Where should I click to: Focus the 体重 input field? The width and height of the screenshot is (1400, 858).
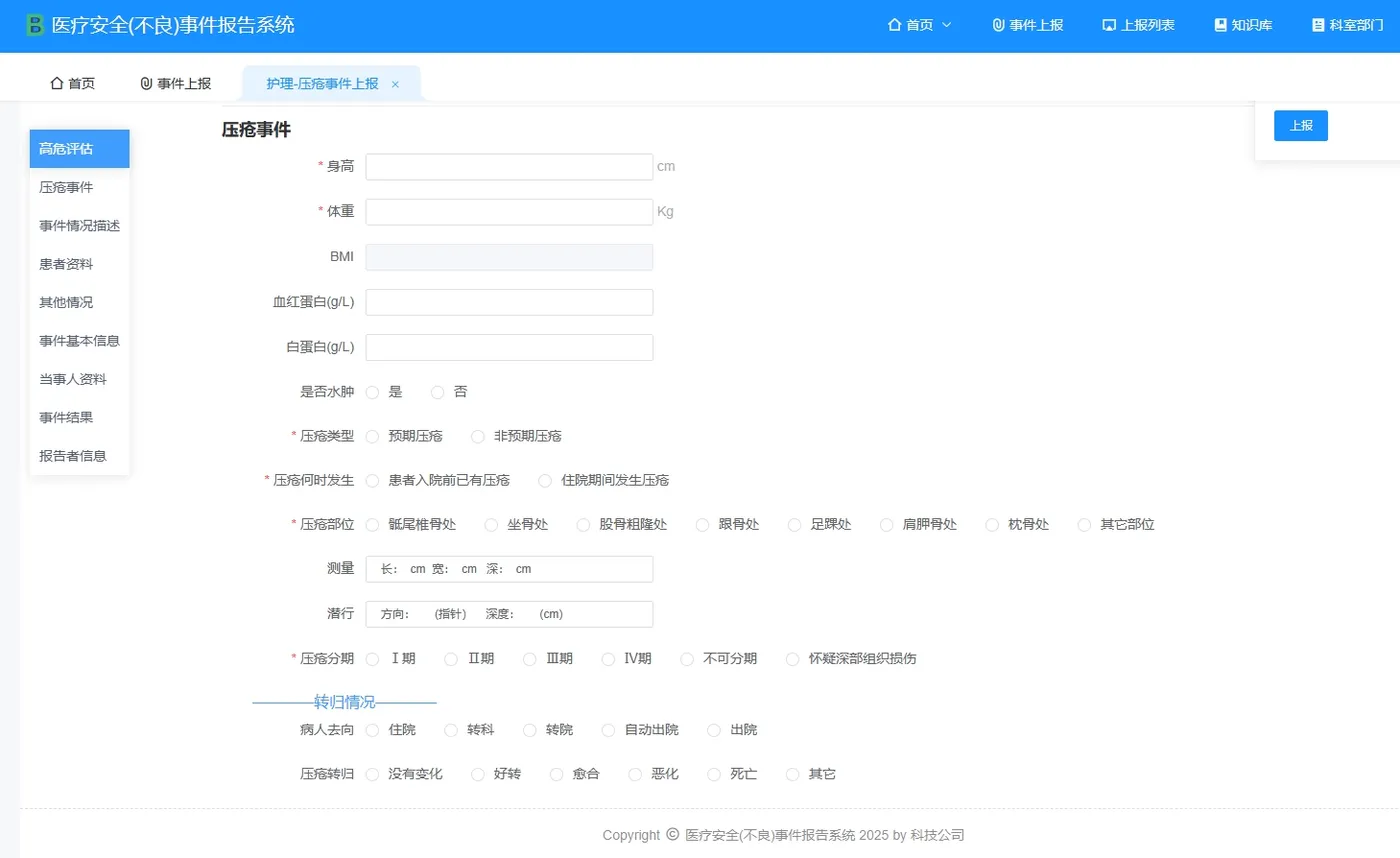(x=509, y=212)
